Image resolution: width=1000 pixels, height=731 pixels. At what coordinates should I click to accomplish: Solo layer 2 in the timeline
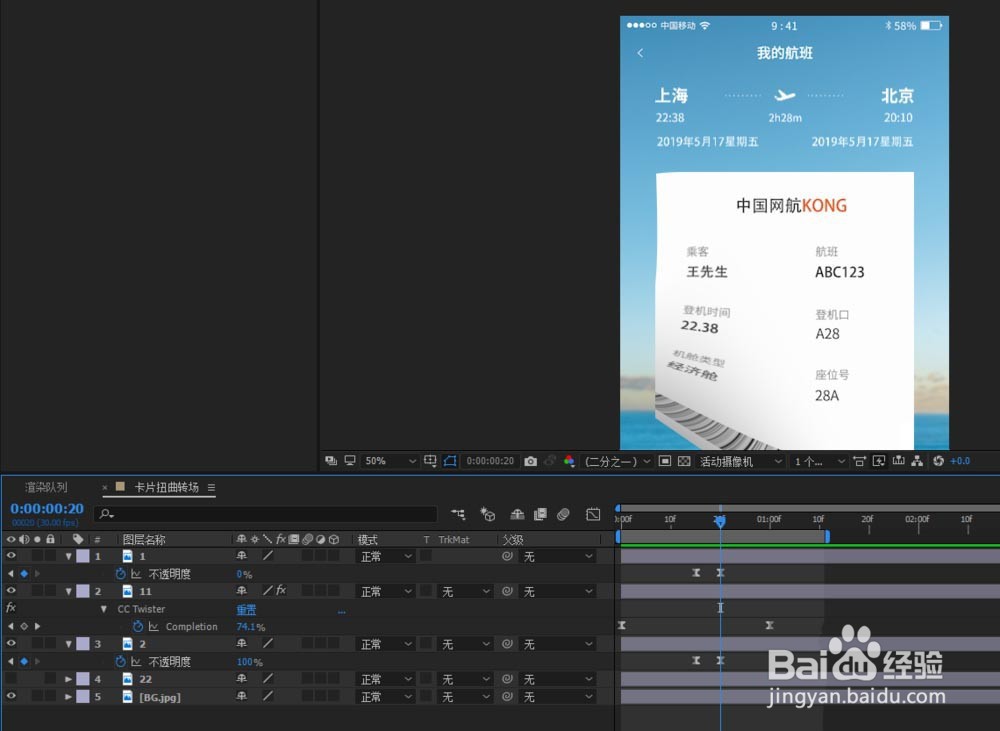[x=38, y=643]
